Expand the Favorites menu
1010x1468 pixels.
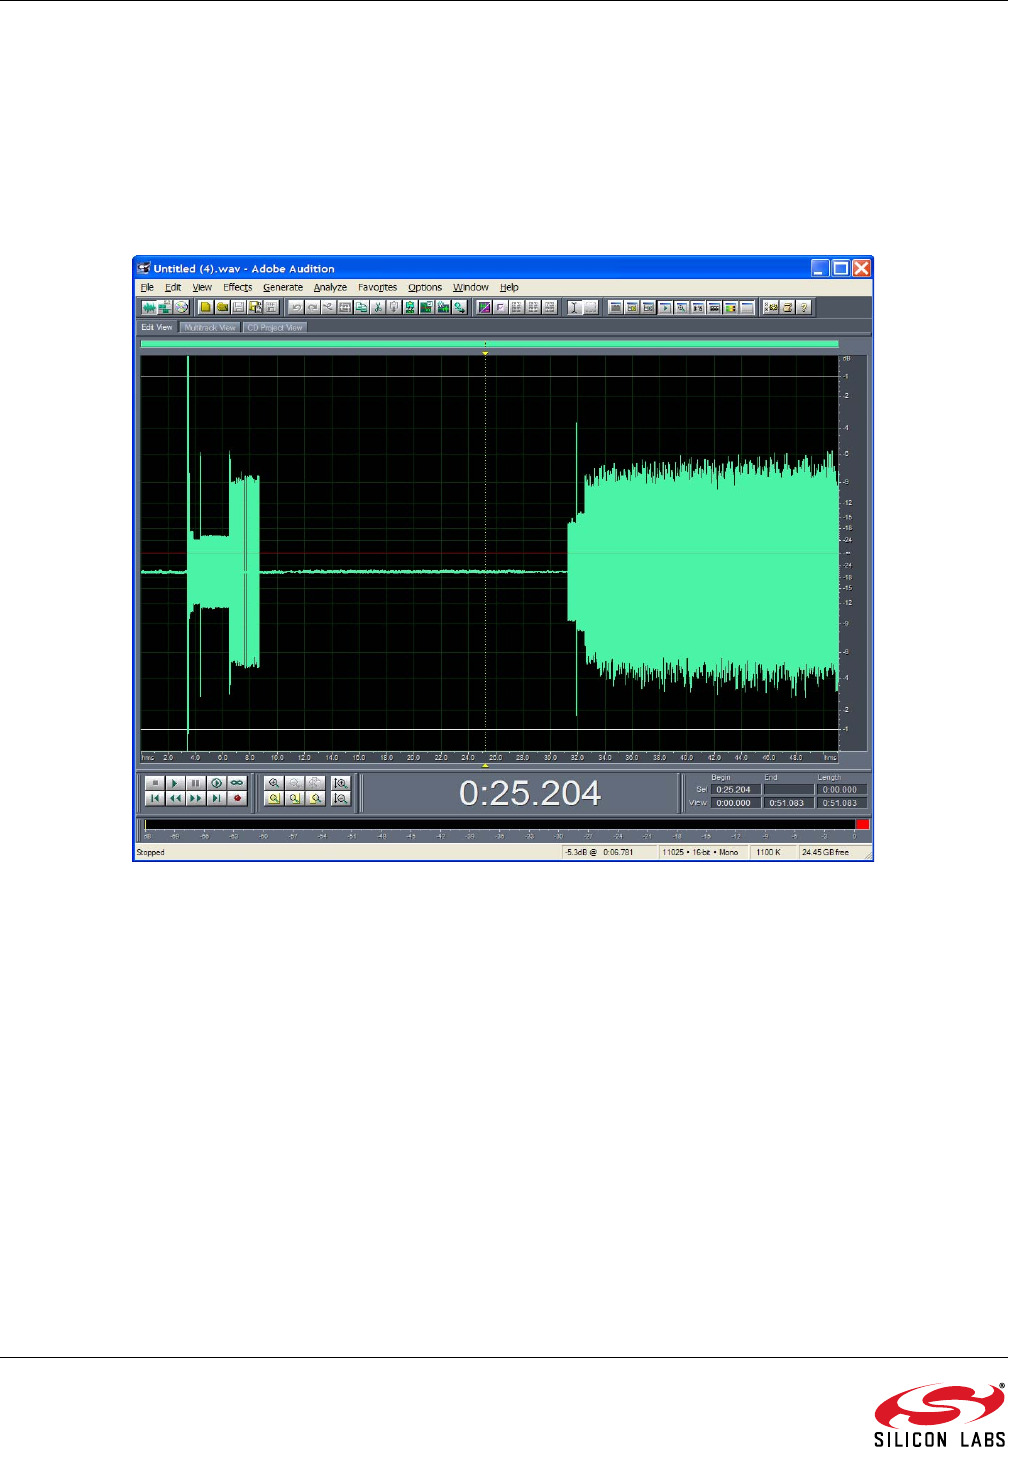click(x=377, y=287)
